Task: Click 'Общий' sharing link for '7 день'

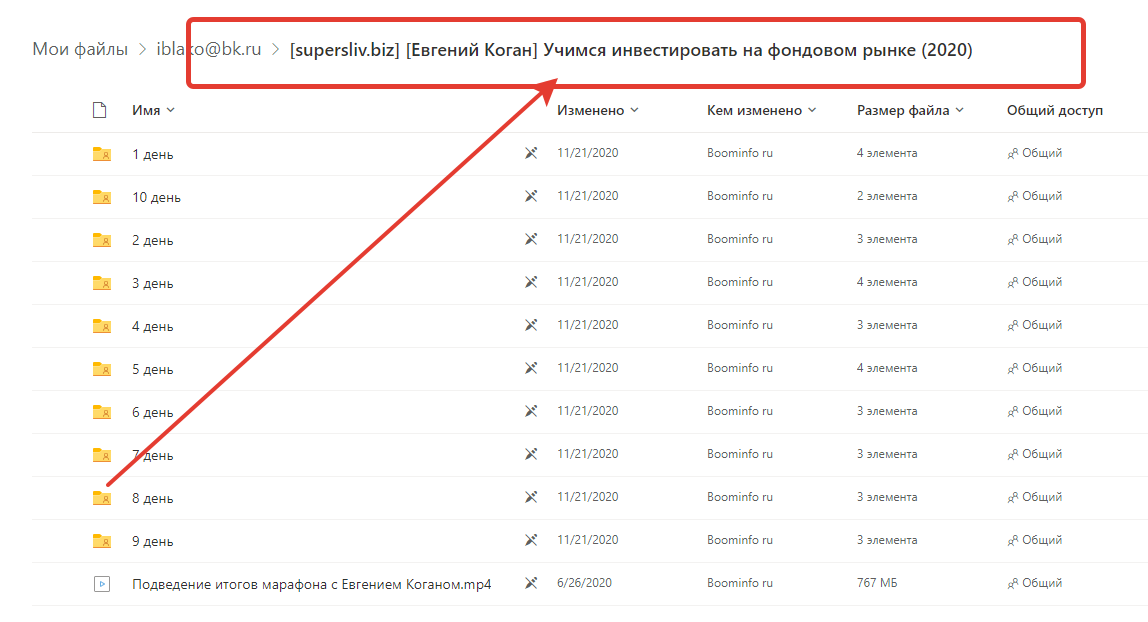Action: tap(1042, 454)
